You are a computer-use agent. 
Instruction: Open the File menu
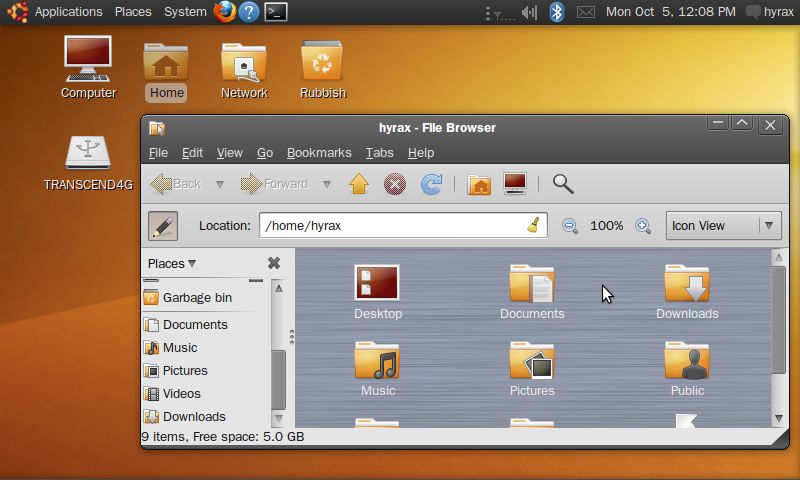(x=158, y=153)
